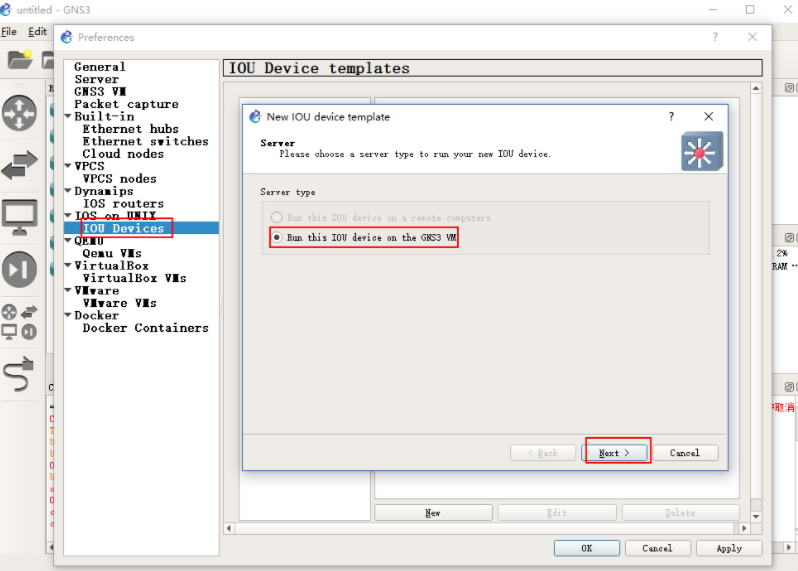The height and width of the screenshot is (571, 798).
Task: Click the scroll up arrow of templates pane
Action: (756, 89)
